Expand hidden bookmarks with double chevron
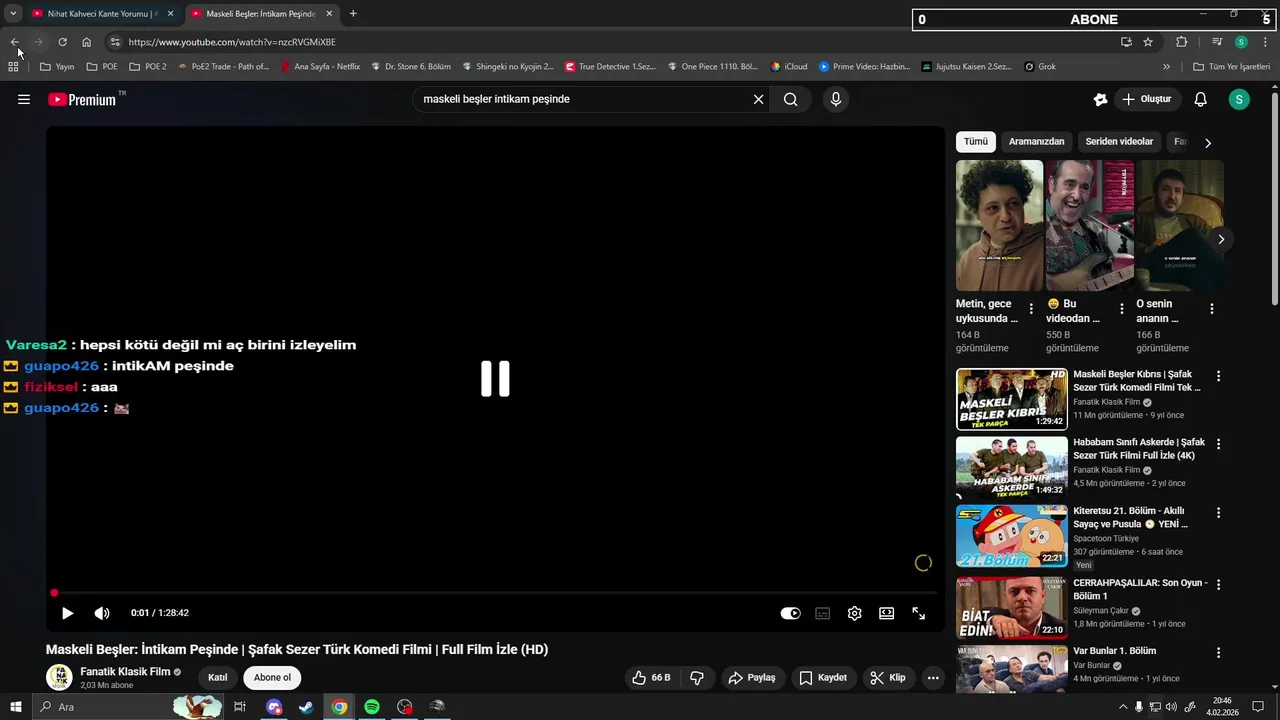The width and height of the screenshot is (1280, 720). pos(1166,67)
